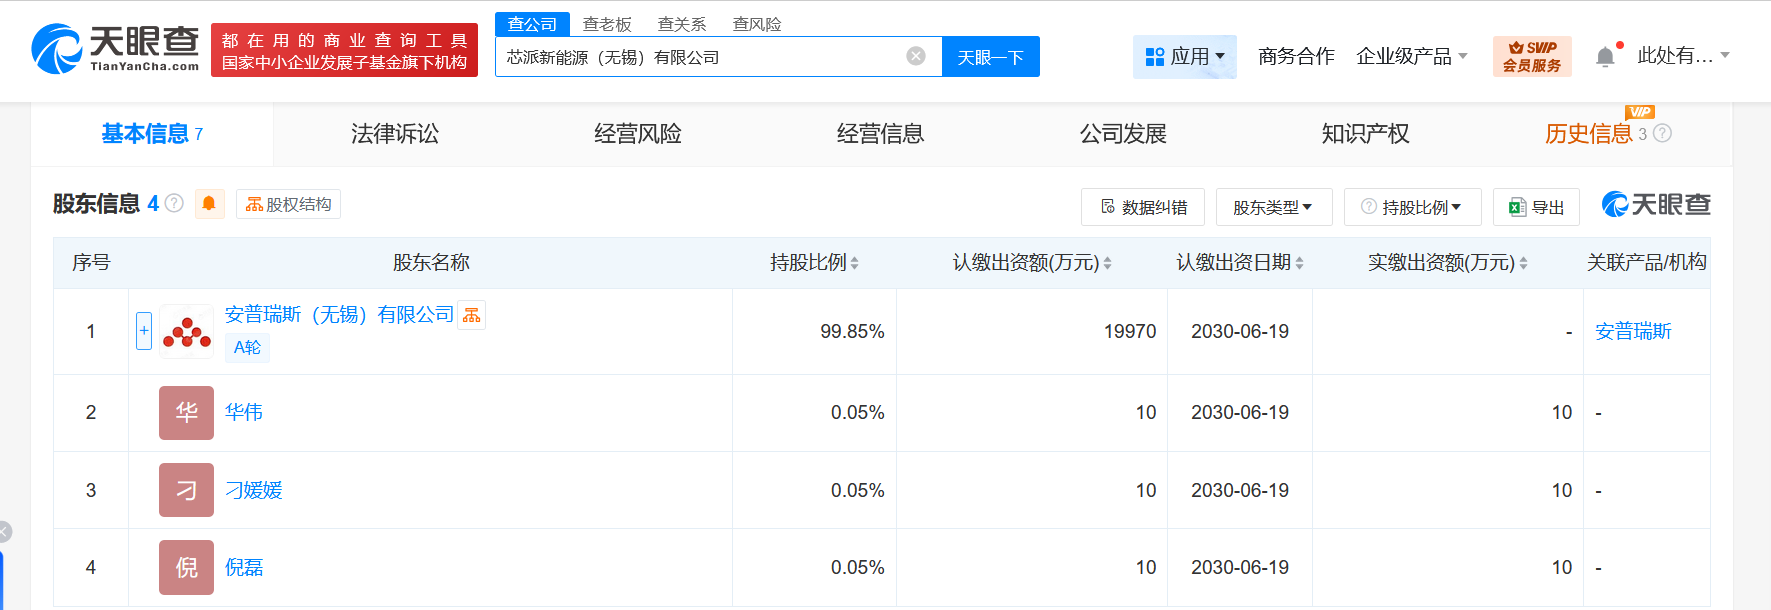Switch to the 经营信息 tab
Image resolution: width=1771 pixels, height=610 pixels.
881,134
